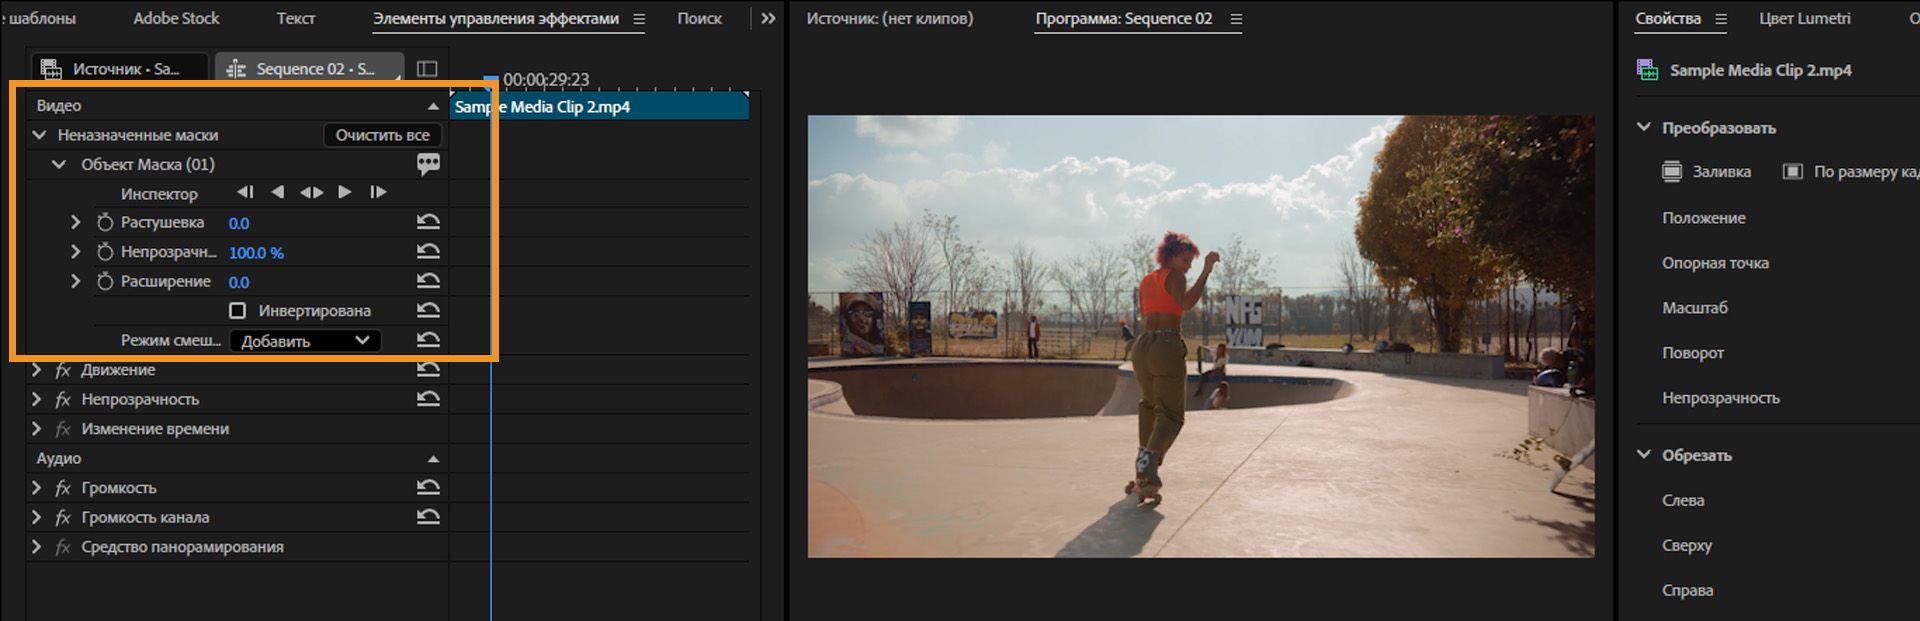Collapse the Неназначенные маски group

[39, 135]
